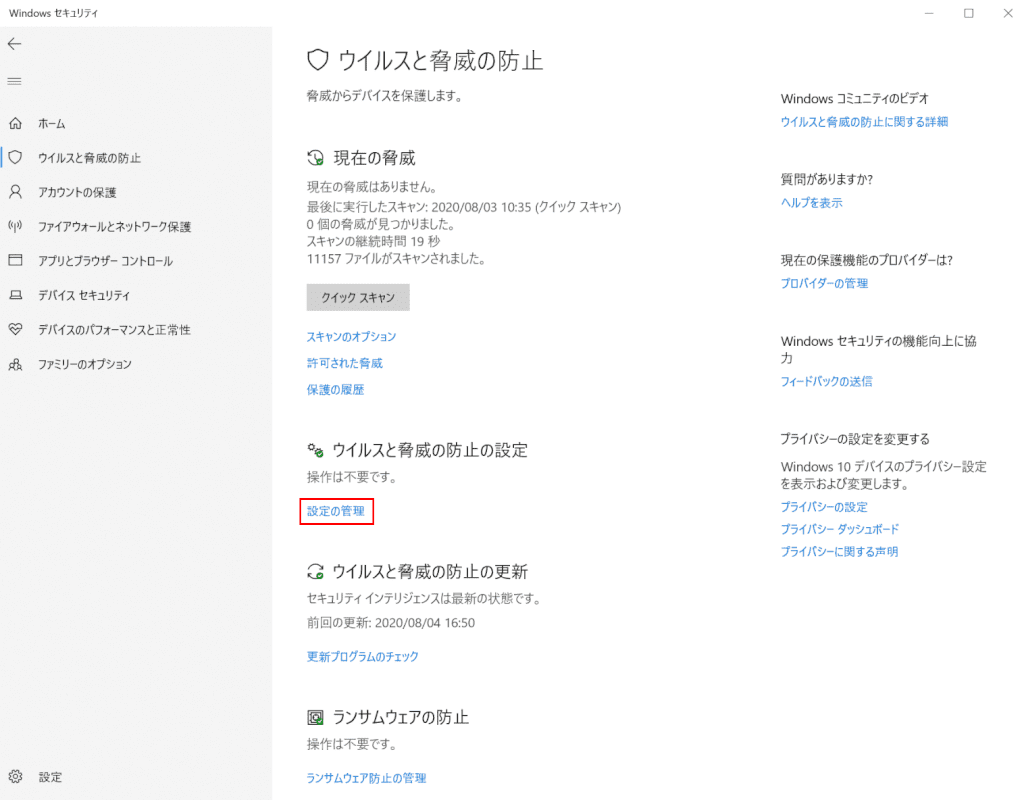
Task: Select デバイス セキュリティ in sidebar
Action: pos(84,295)
